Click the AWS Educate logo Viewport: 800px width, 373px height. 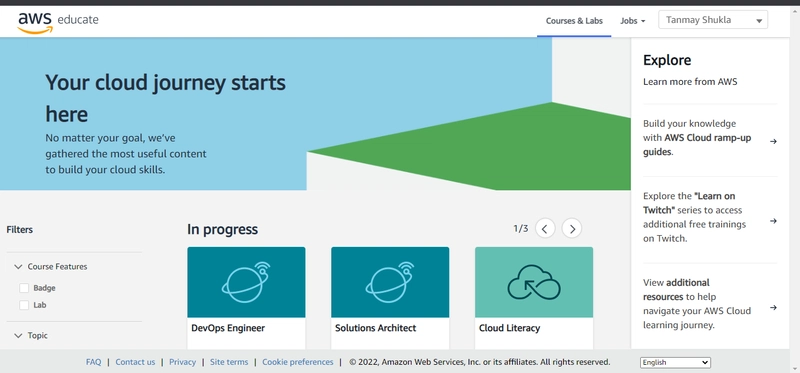[58, 22]
